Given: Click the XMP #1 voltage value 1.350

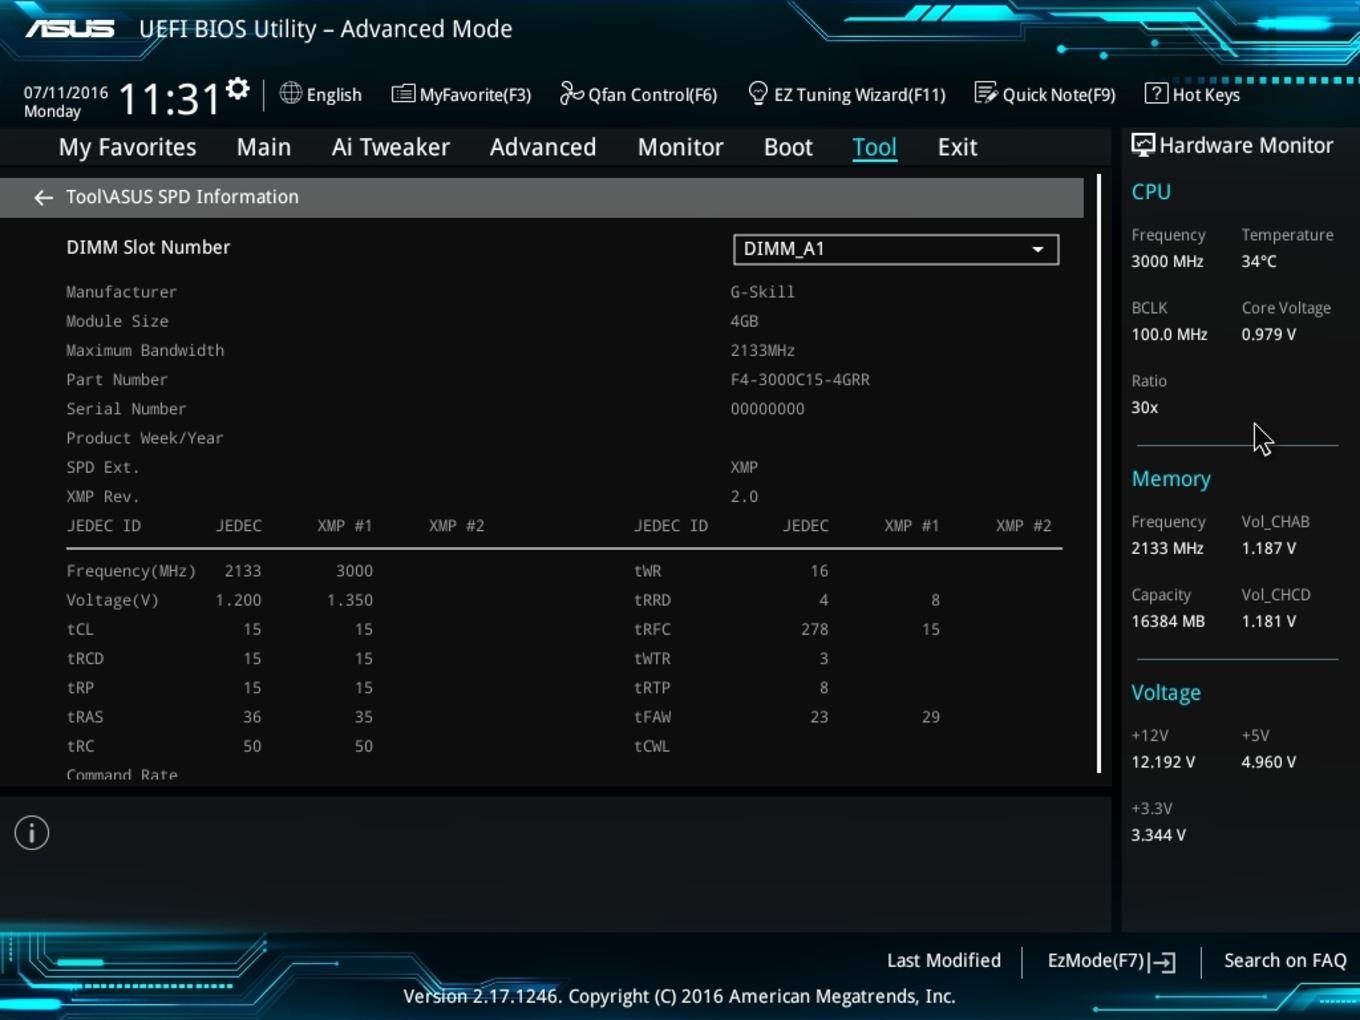Looking at the screenshot, I should point(350,600).
